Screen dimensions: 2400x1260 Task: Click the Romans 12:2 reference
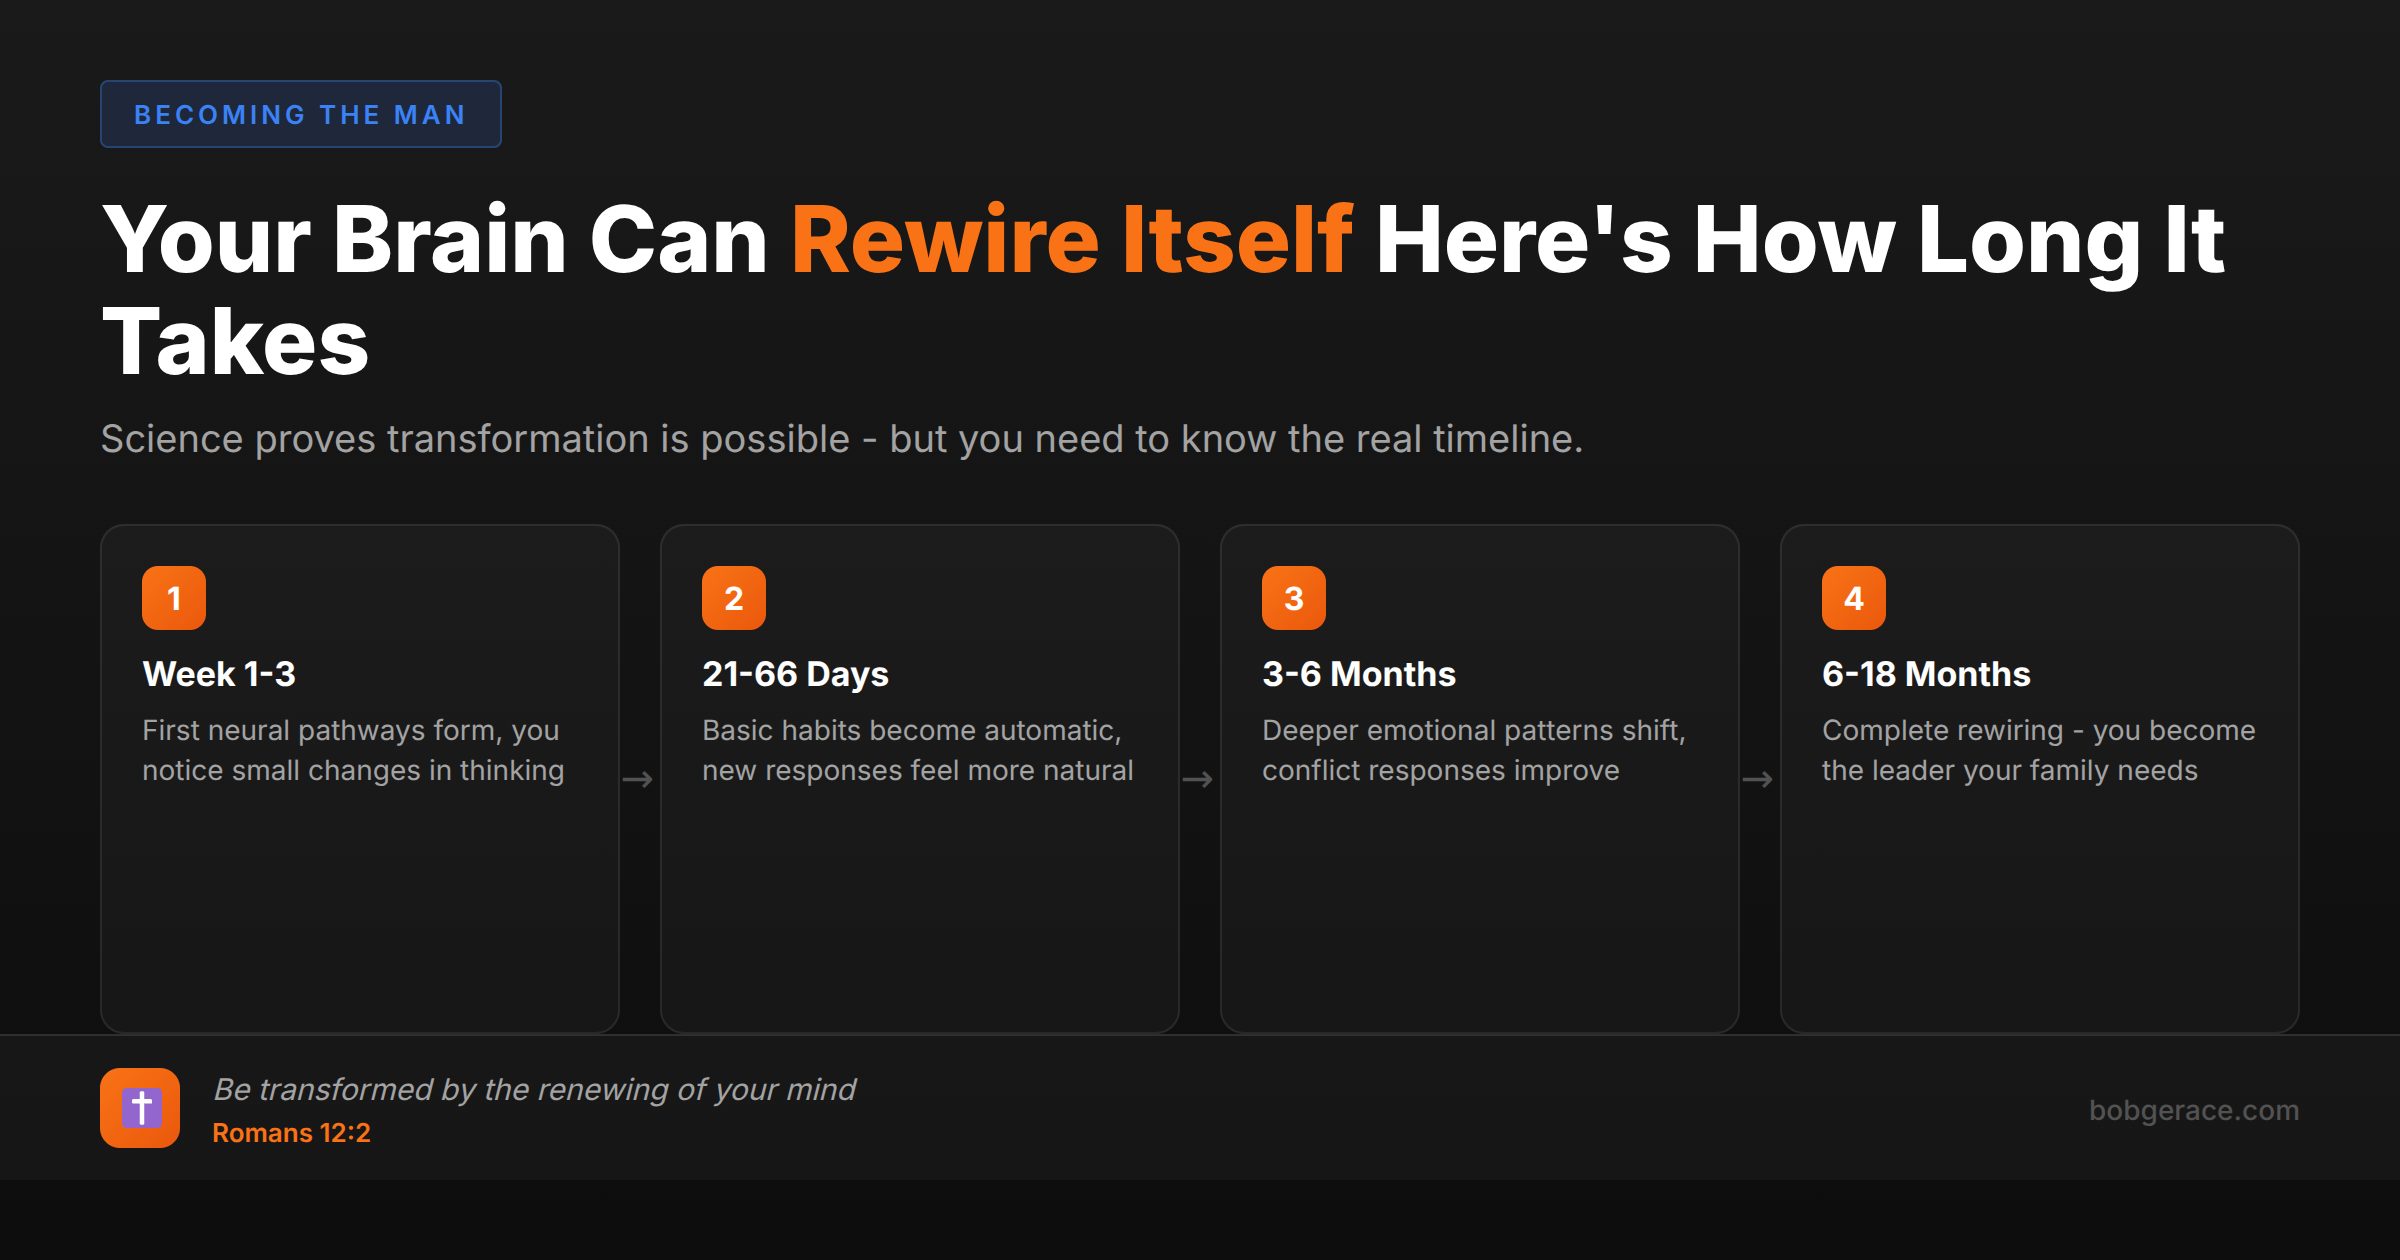(x=291, y=1133)
